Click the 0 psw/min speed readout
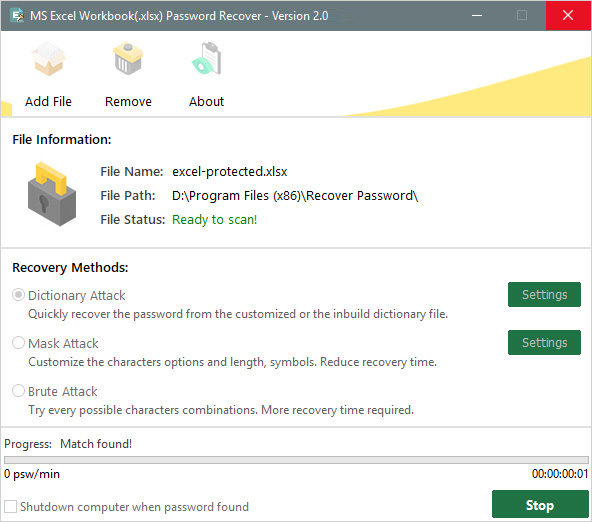This screenshot has width=592, height=522. pos(32,474)
